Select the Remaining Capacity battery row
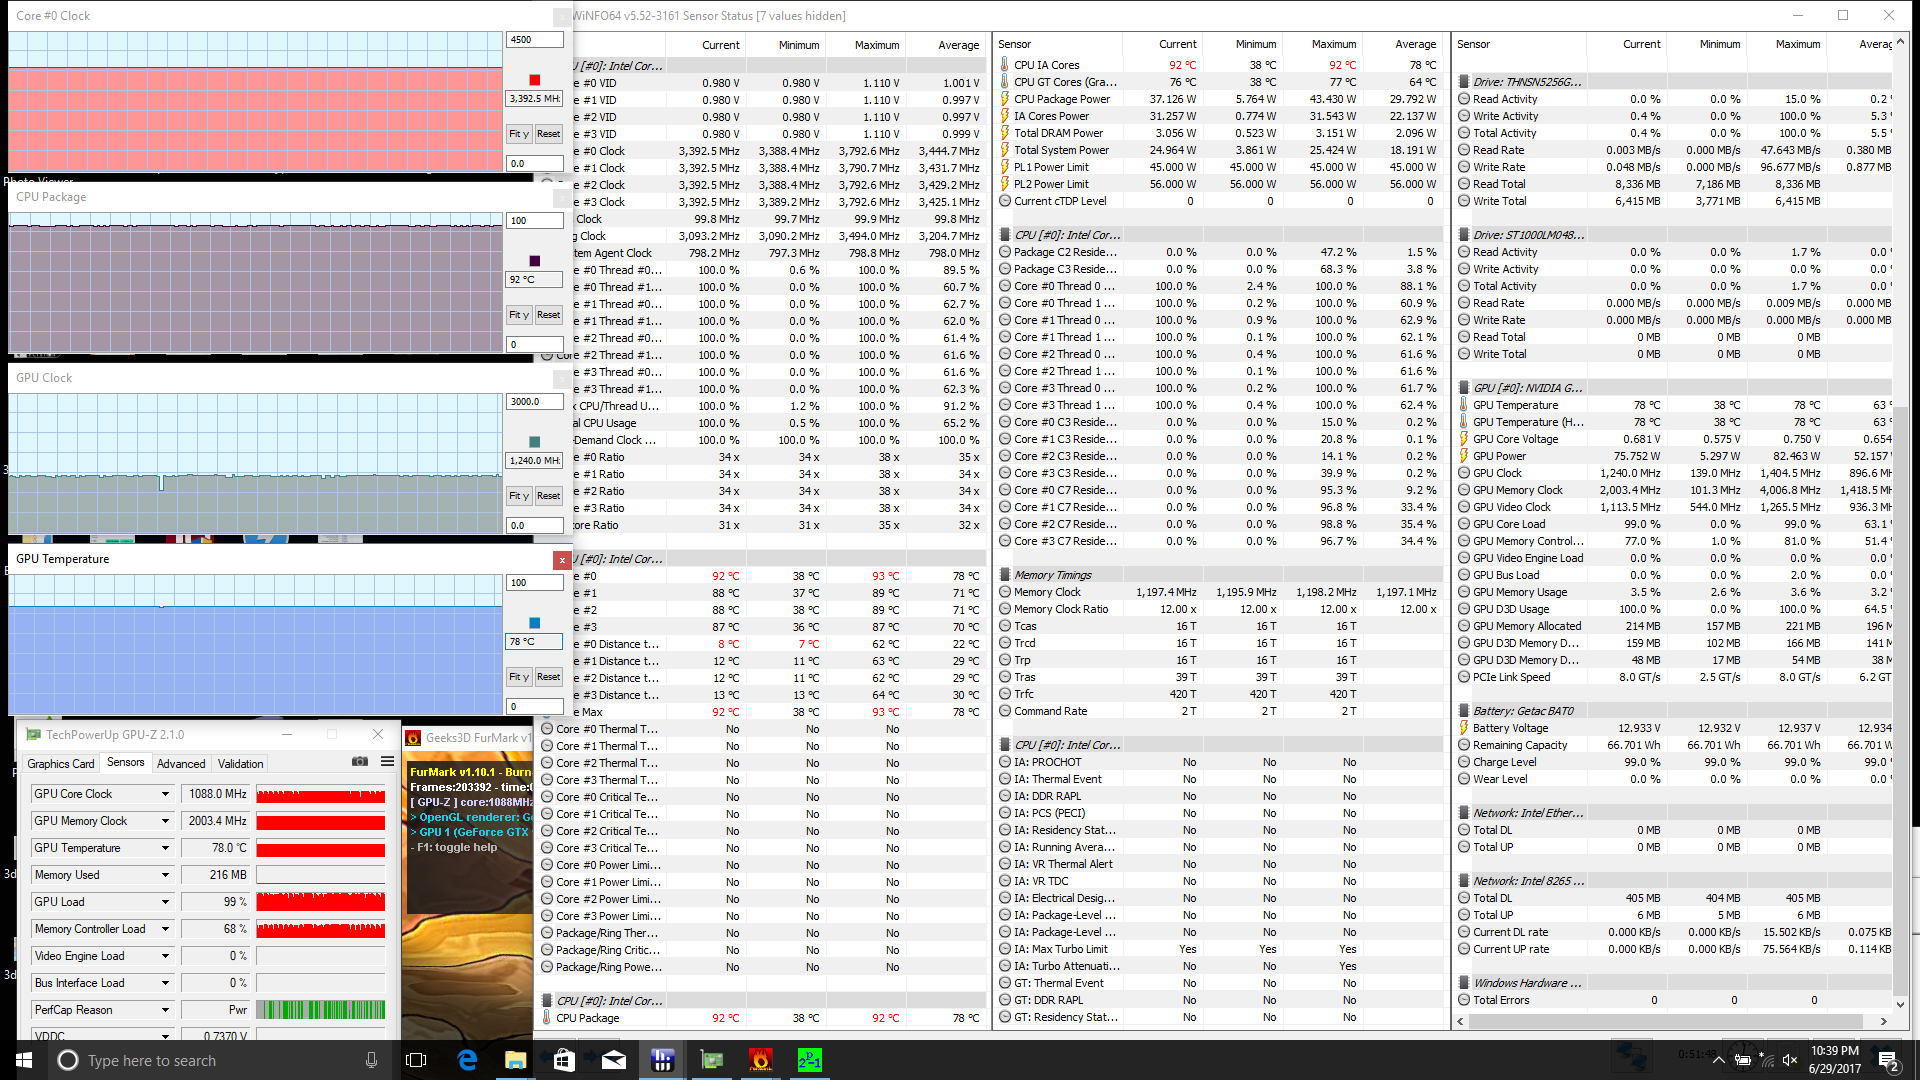1920x1080 pixels. tap(1674, 745)
